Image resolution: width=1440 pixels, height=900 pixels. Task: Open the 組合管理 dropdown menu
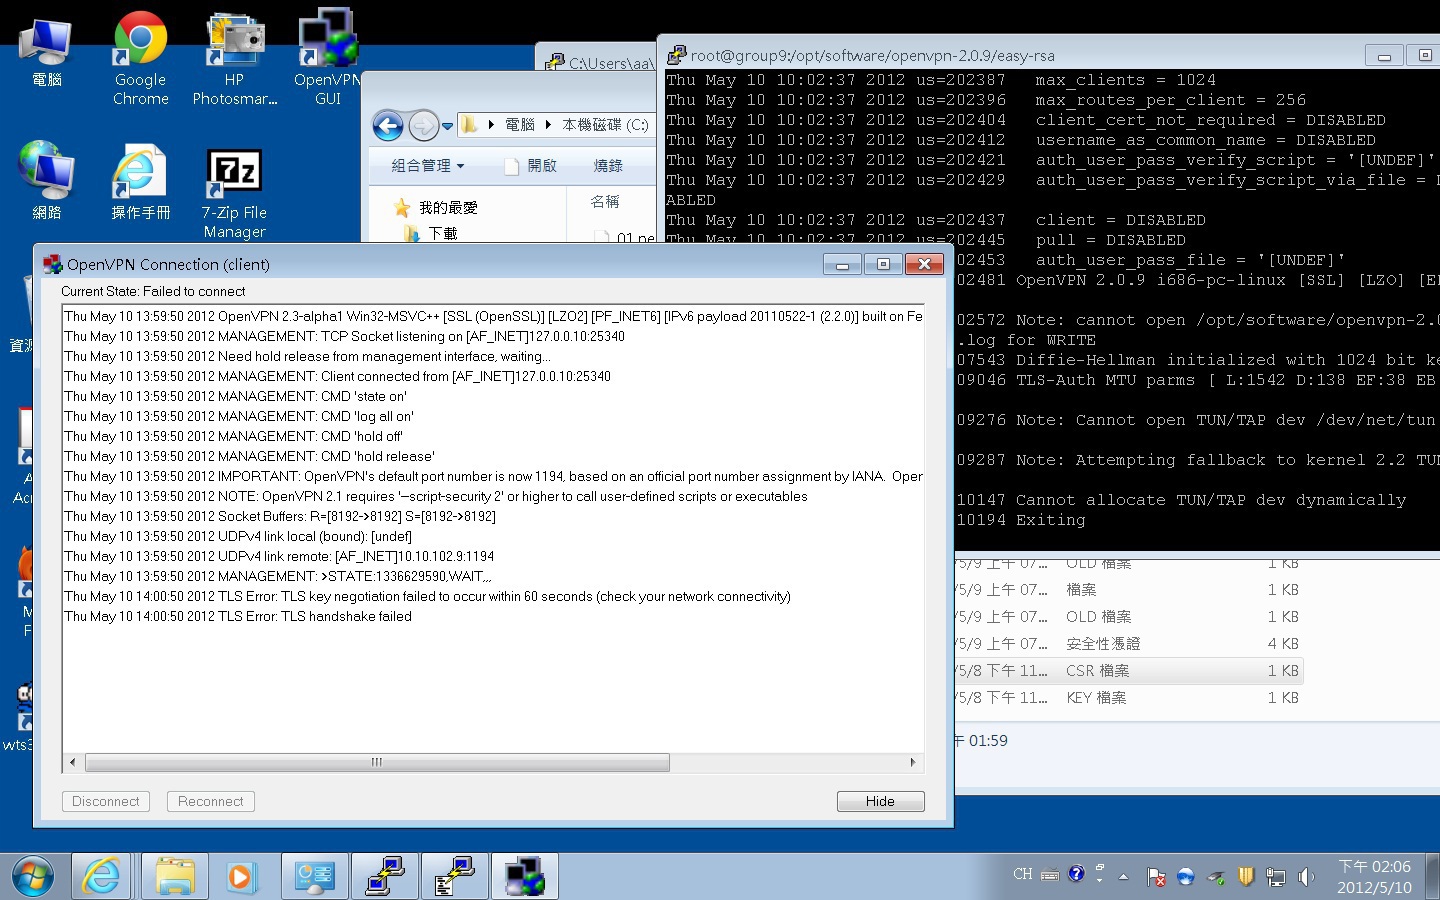[x=427, y=166]
